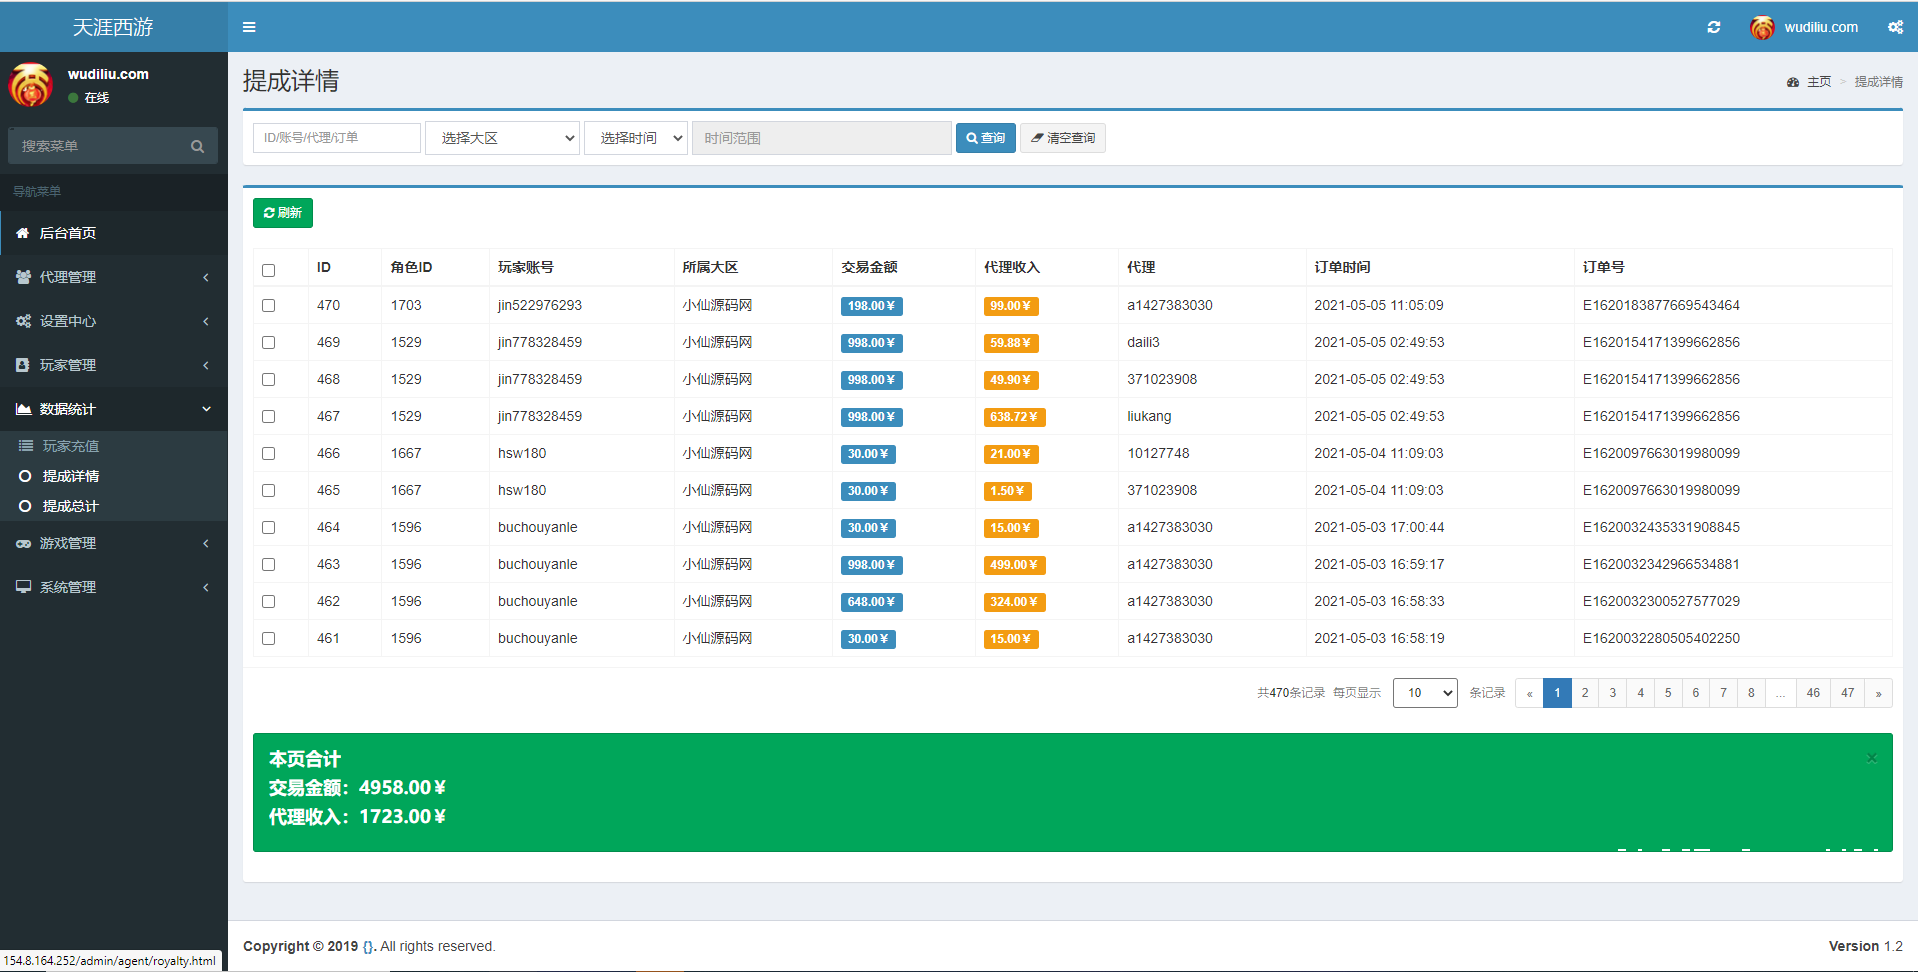
Task: Click the gears icon beside 设置中心
Action: 23,321
